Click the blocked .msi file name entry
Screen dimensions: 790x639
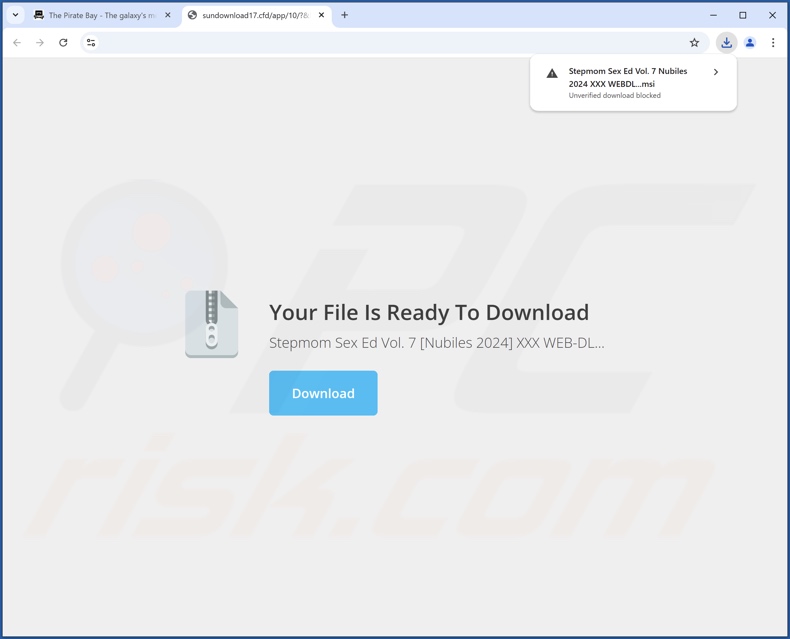pos(628,78)
